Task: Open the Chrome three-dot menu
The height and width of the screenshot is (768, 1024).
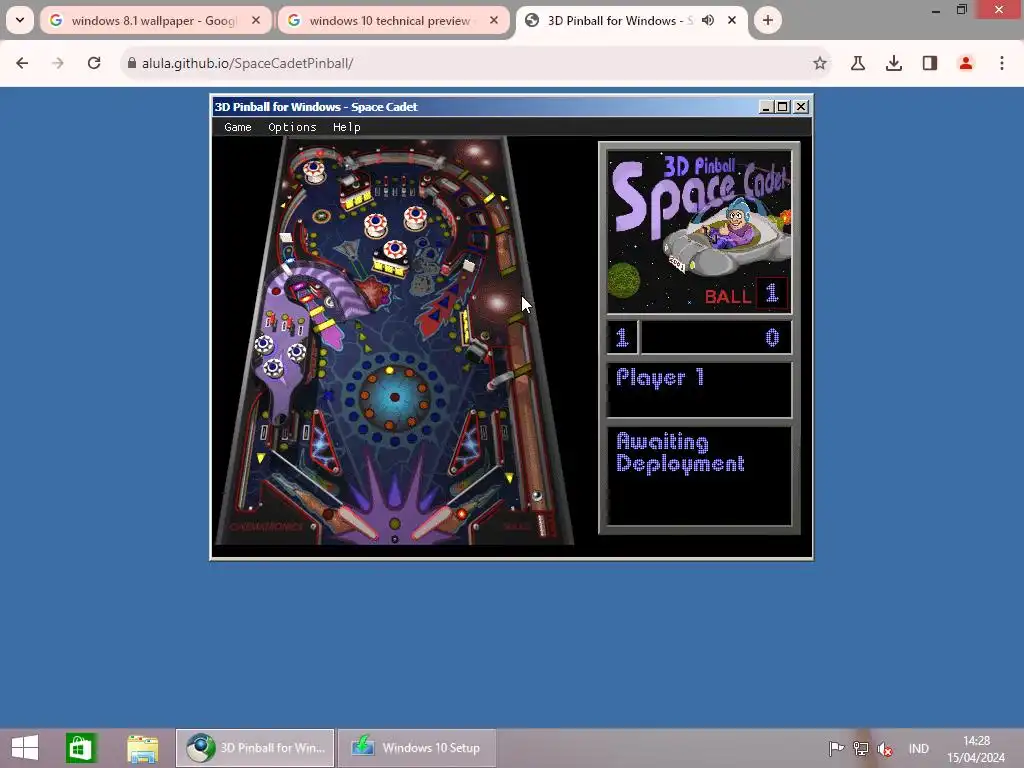Action: pos(1002,63)
